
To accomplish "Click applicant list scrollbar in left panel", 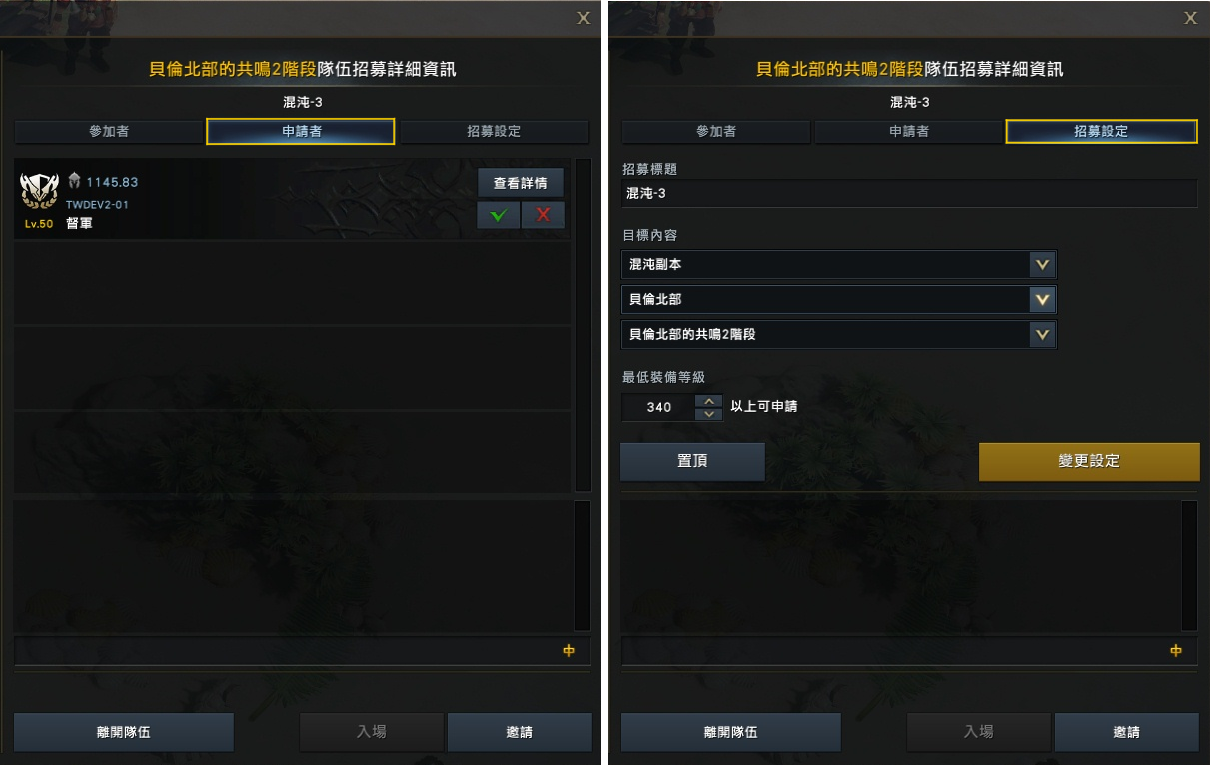I will pyautogui.click(x=582, y=325).
